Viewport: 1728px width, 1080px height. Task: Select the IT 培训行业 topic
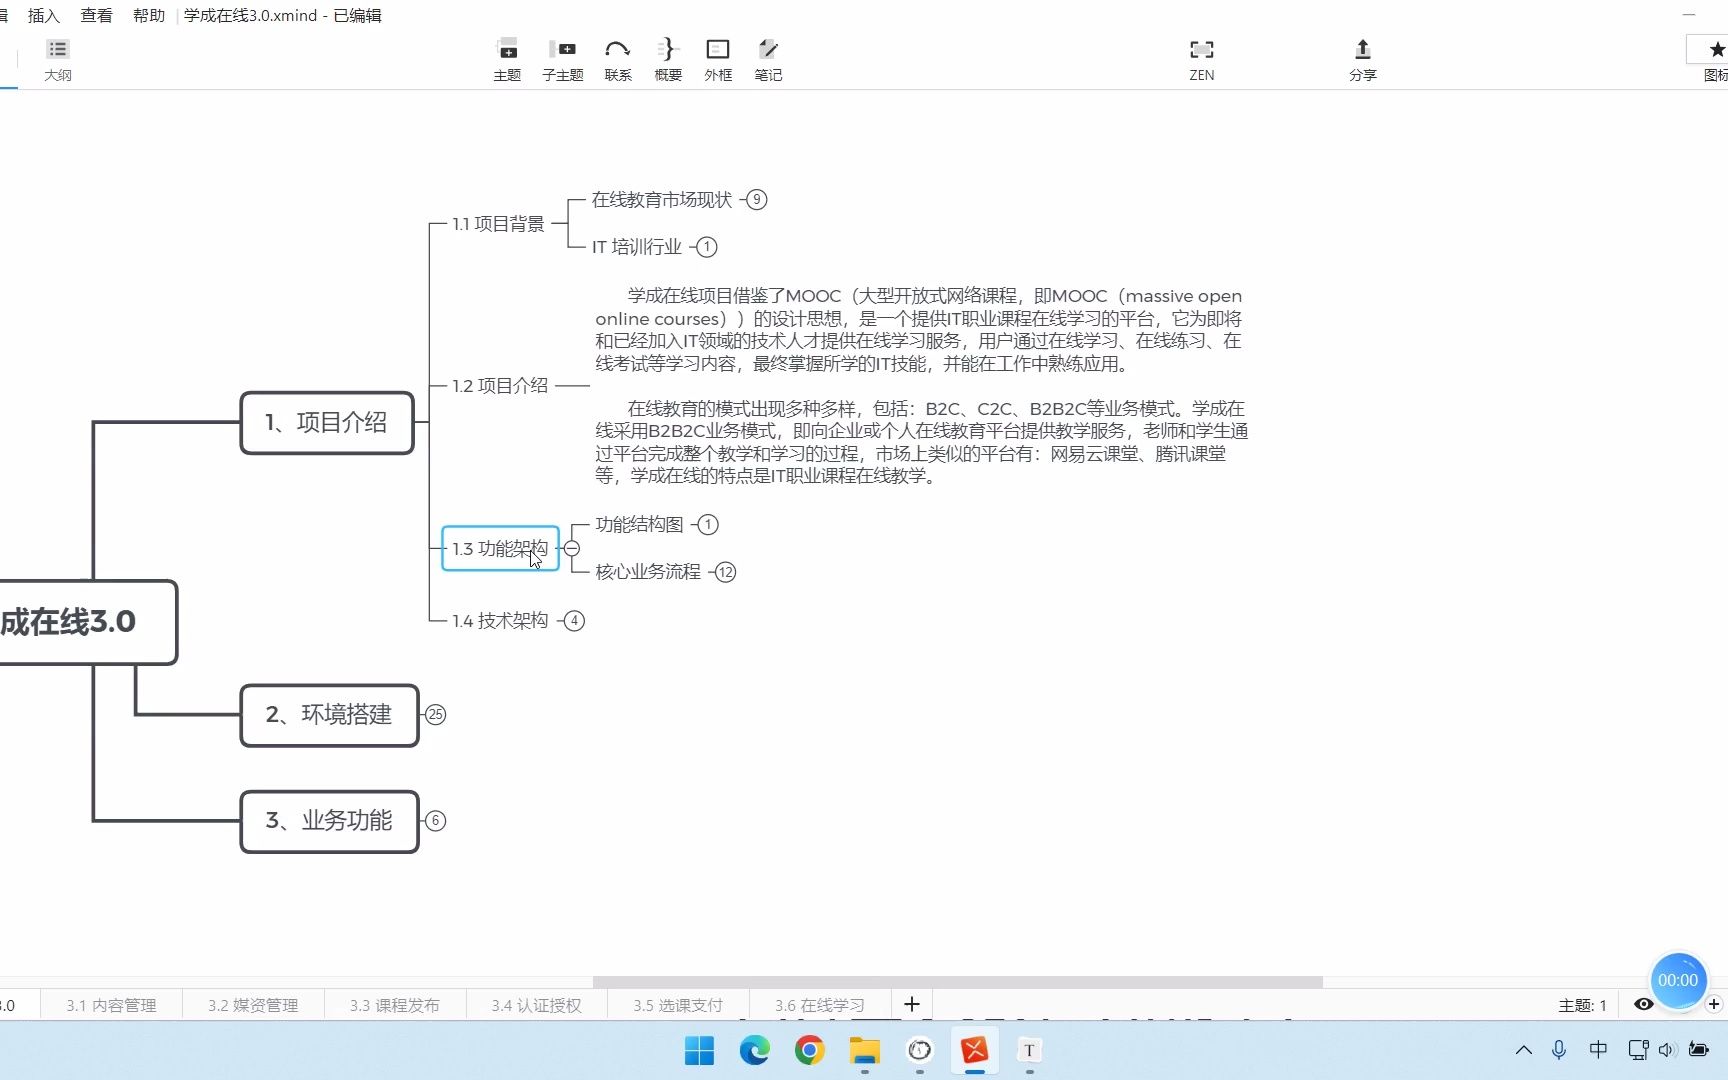(x=637, y=247)
